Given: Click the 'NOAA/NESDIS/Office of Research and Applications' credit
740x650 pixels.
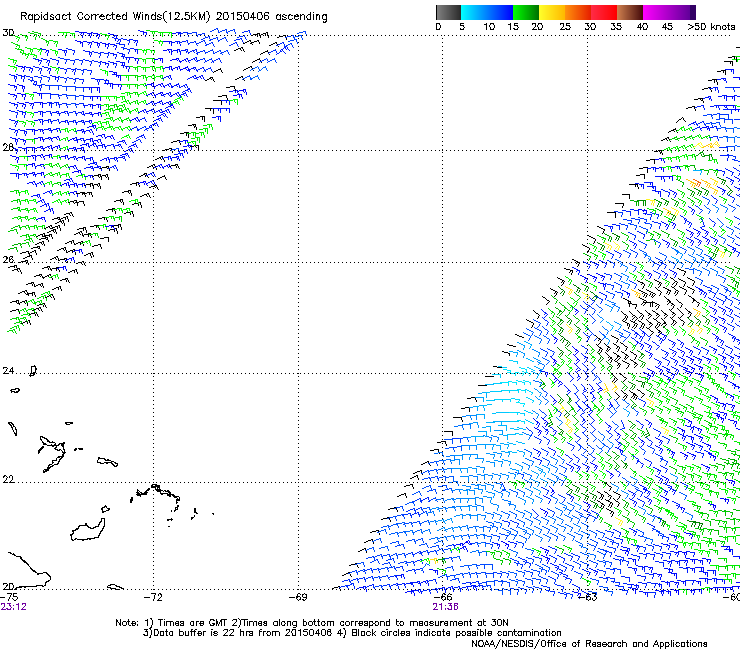Looking at the screenshot, I should (589, 644).
